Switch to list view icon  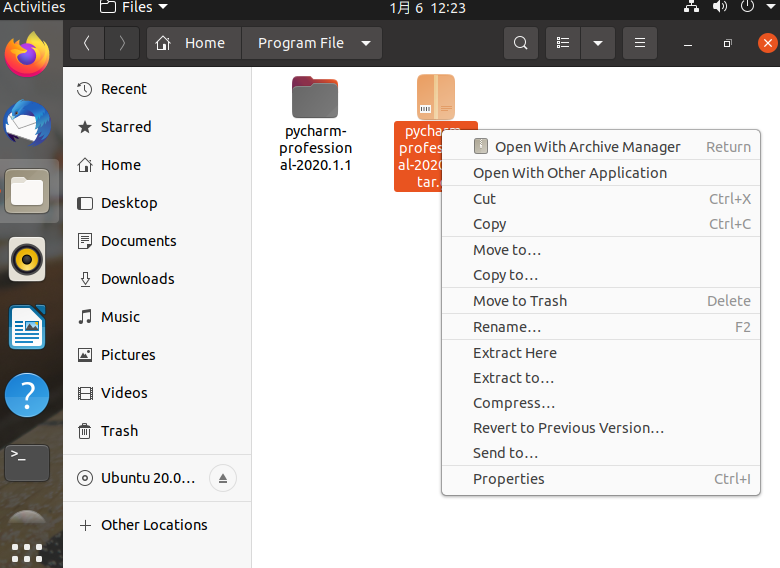(563, 43)
